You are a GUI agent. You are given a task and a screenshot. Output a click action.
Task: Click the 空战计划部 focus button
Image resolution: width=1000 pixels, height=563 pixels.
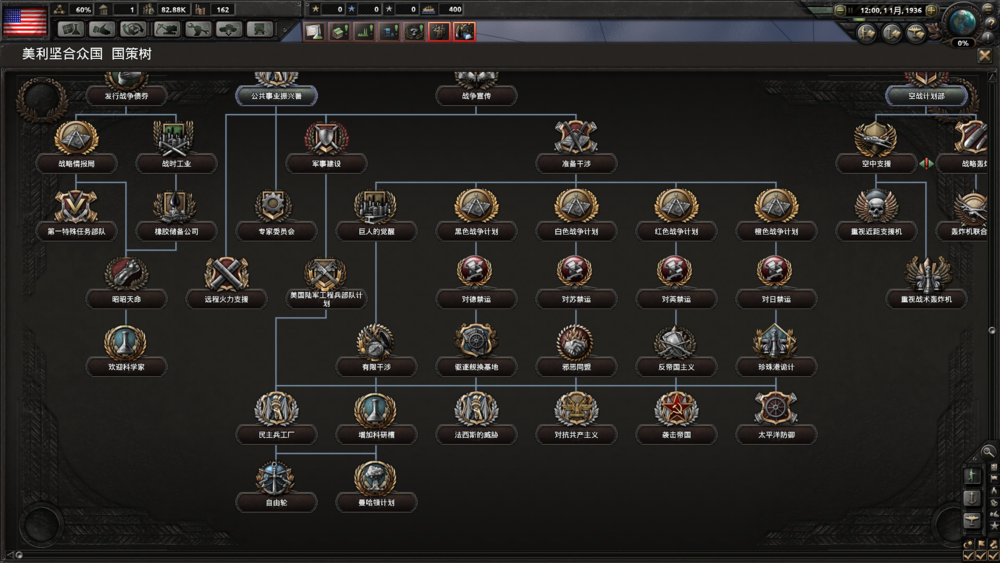pyautogui.click(x=926, y=96)
